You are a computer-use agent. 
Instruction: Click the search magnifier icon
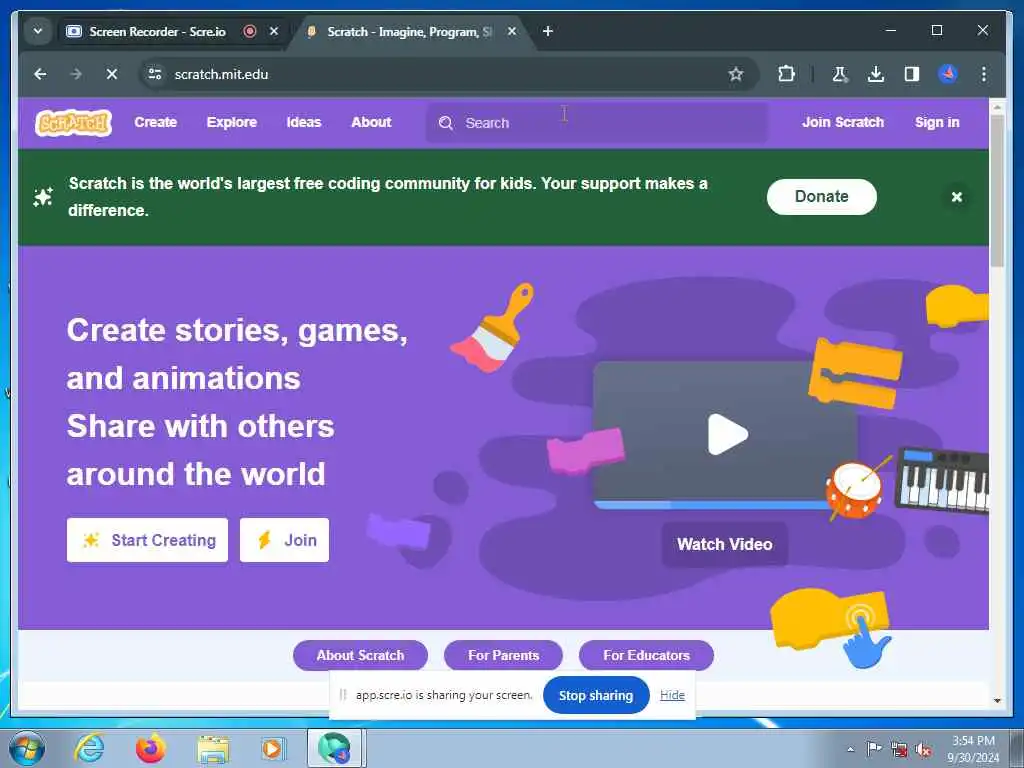(x=445, y=123)
